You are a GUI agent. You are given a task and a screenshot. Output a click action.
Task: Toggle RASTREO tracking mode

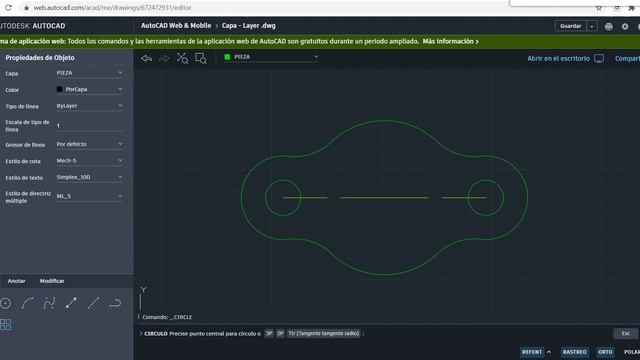[x=575, y=352]
